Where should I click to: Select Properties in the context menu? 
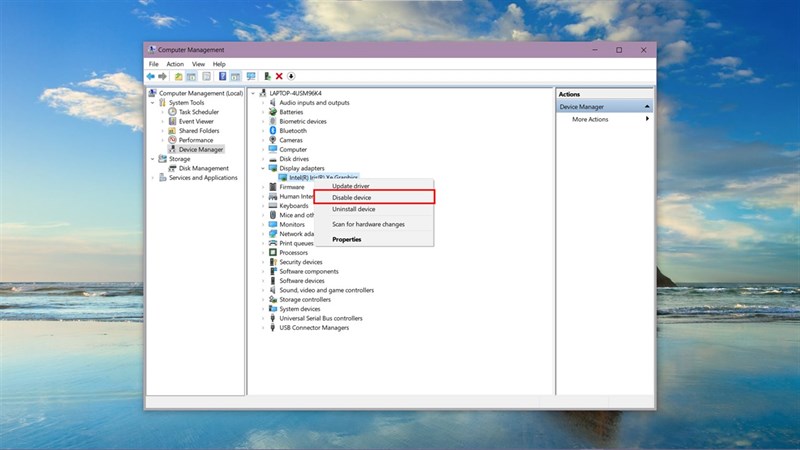(x=347, y=239)
